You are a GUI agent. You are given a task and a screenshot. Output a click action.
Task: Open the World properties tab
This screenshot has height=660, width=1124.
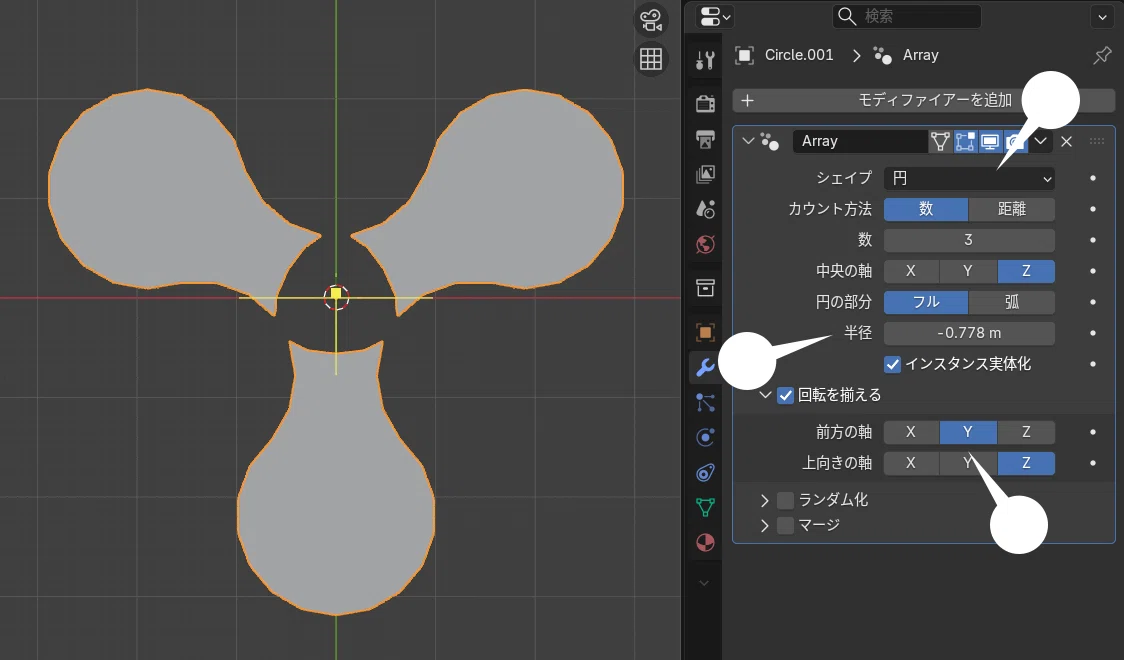[705, 244]
